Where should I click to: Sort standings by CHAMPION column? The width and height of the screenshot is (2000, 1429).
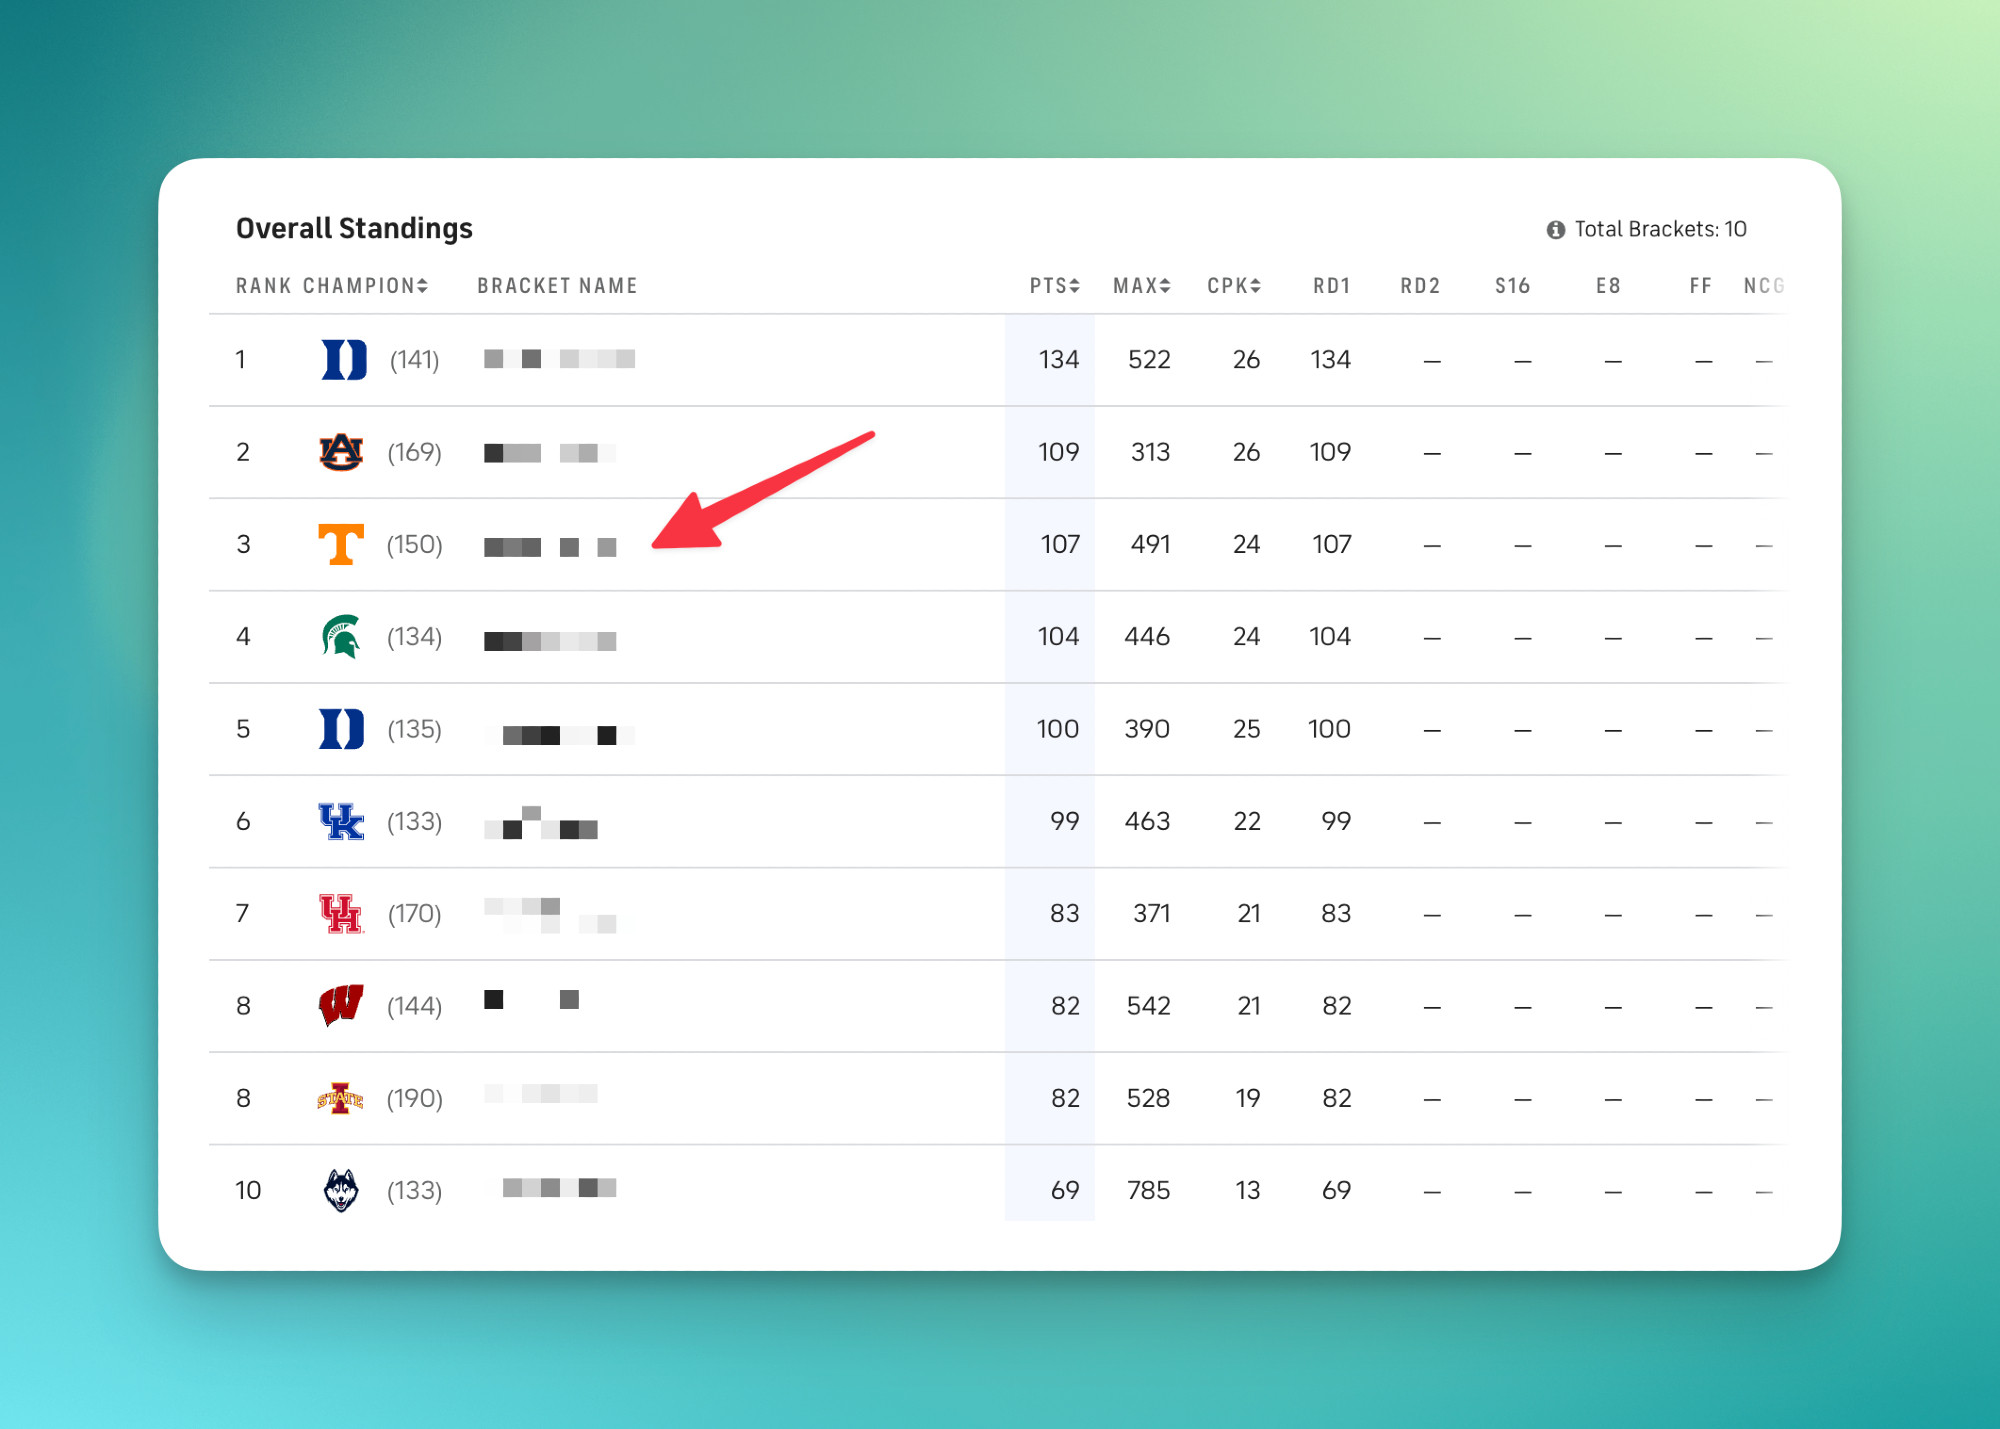coord(365,286)
